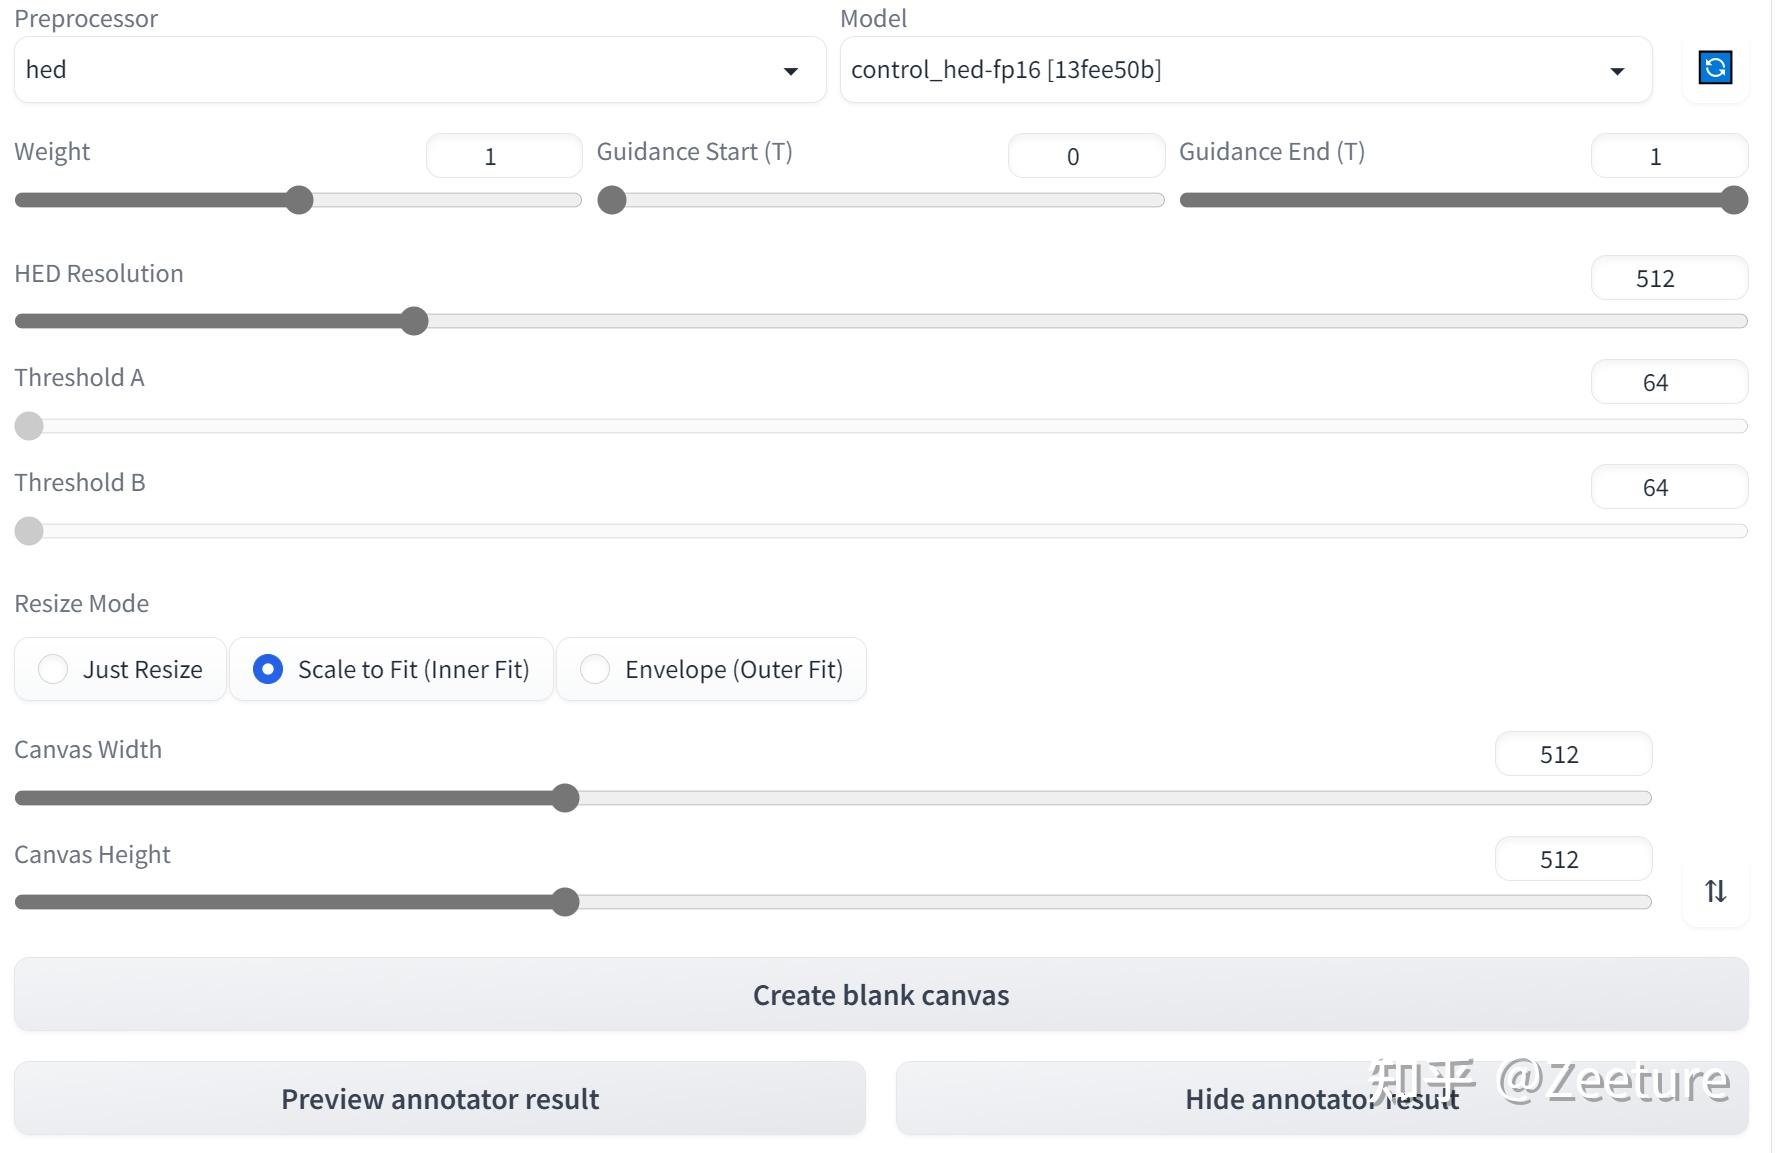This screenshot has height=1153, width=1775.
Task: Click the Guidance Start (T) slider handle
Action: click(x=612, y=200)
